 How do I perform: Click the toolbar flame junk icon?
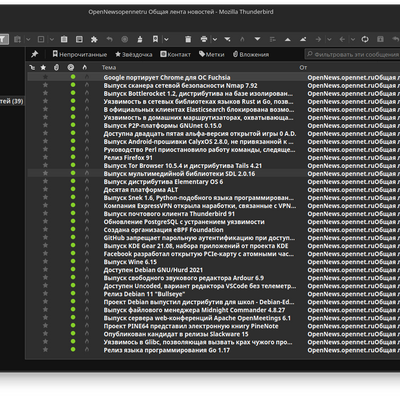point(242,39)
